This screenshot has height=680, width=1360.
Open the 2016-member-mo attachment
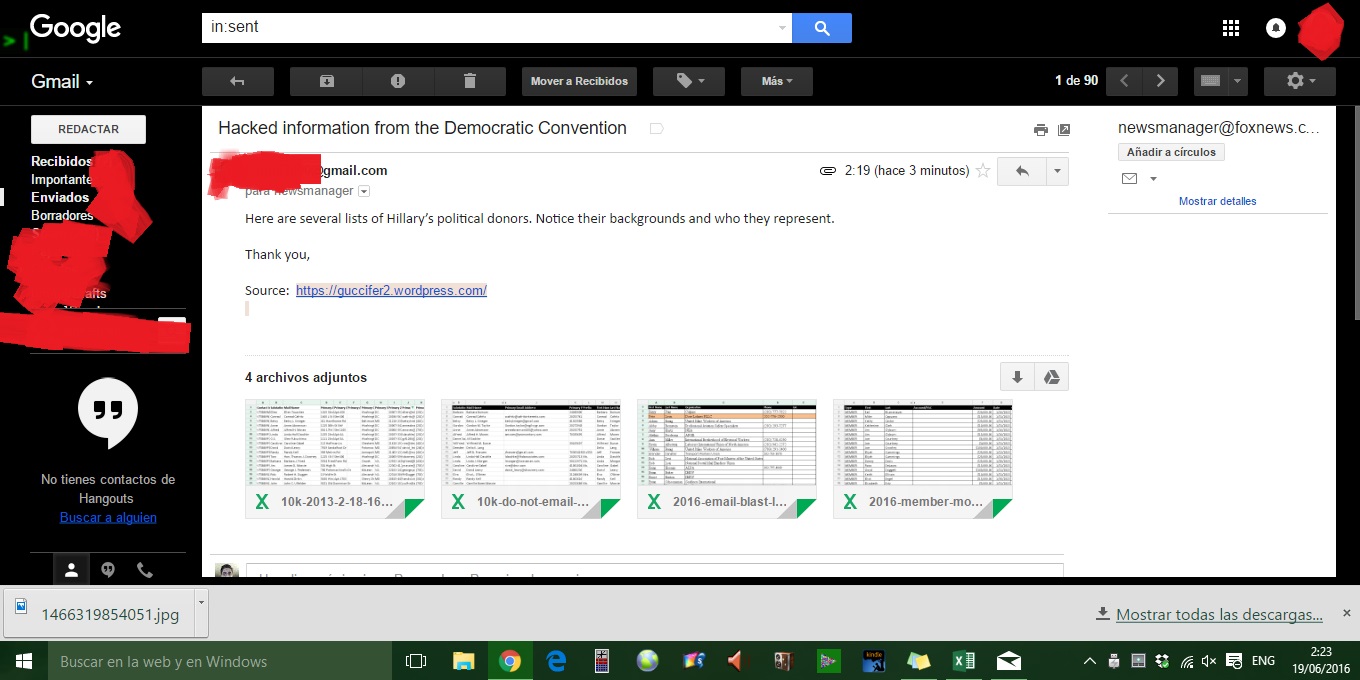[x=923, y=459]
